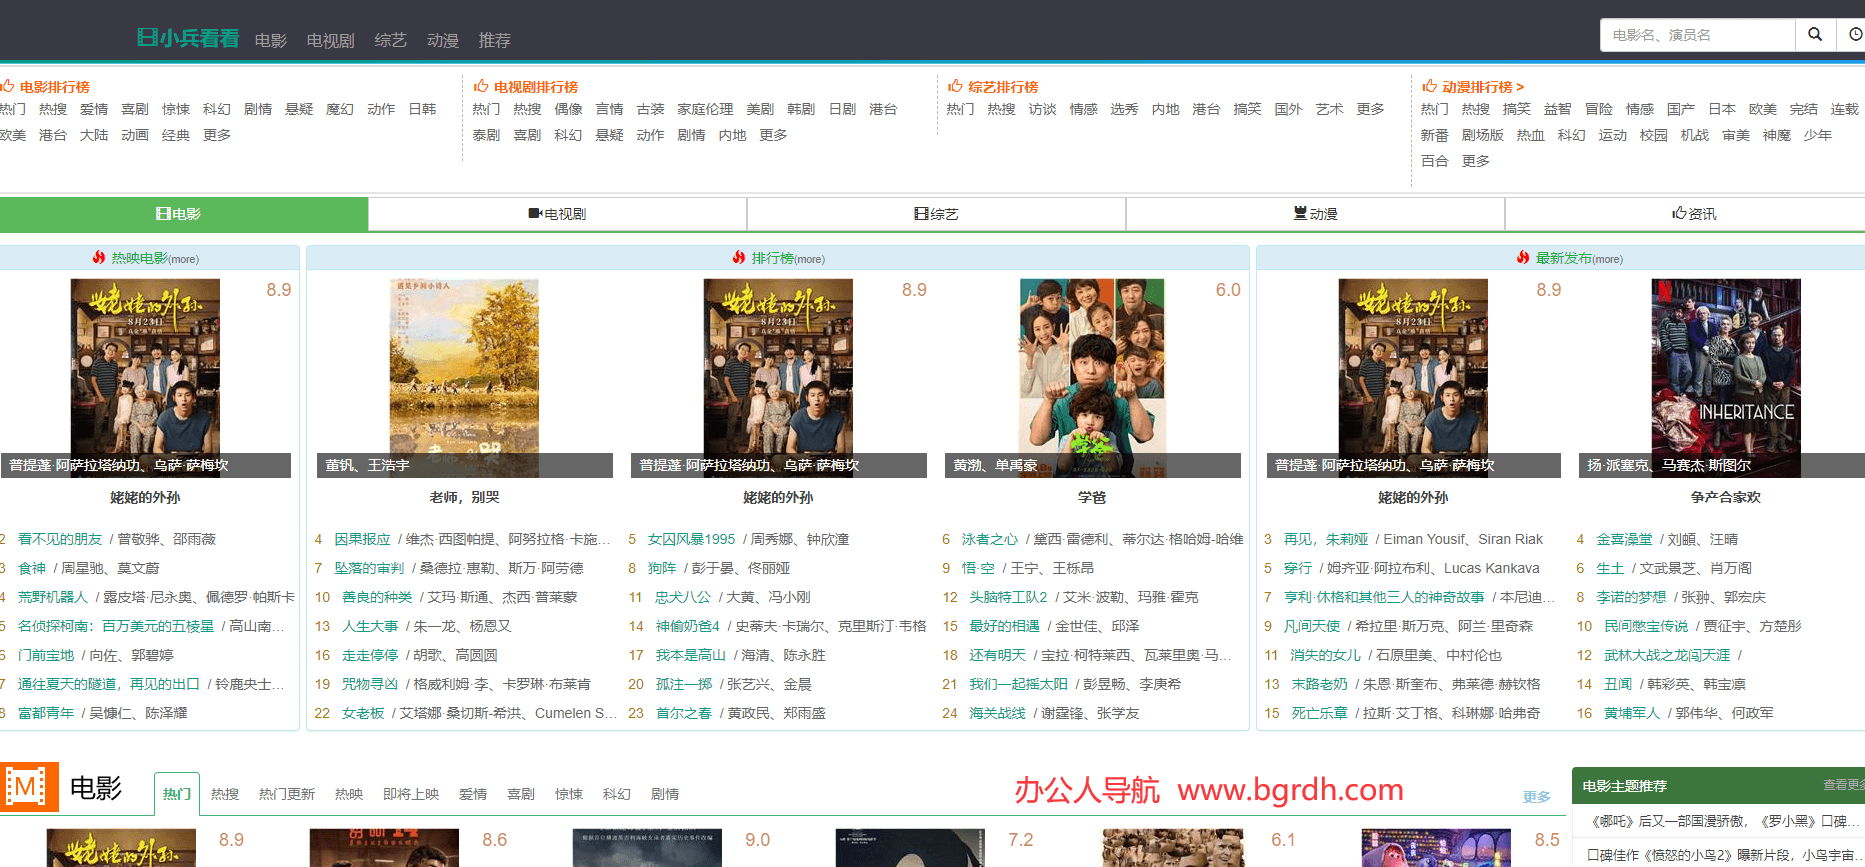Click 家庭伦理 under 电视剧排行榜

pos(705,109)
